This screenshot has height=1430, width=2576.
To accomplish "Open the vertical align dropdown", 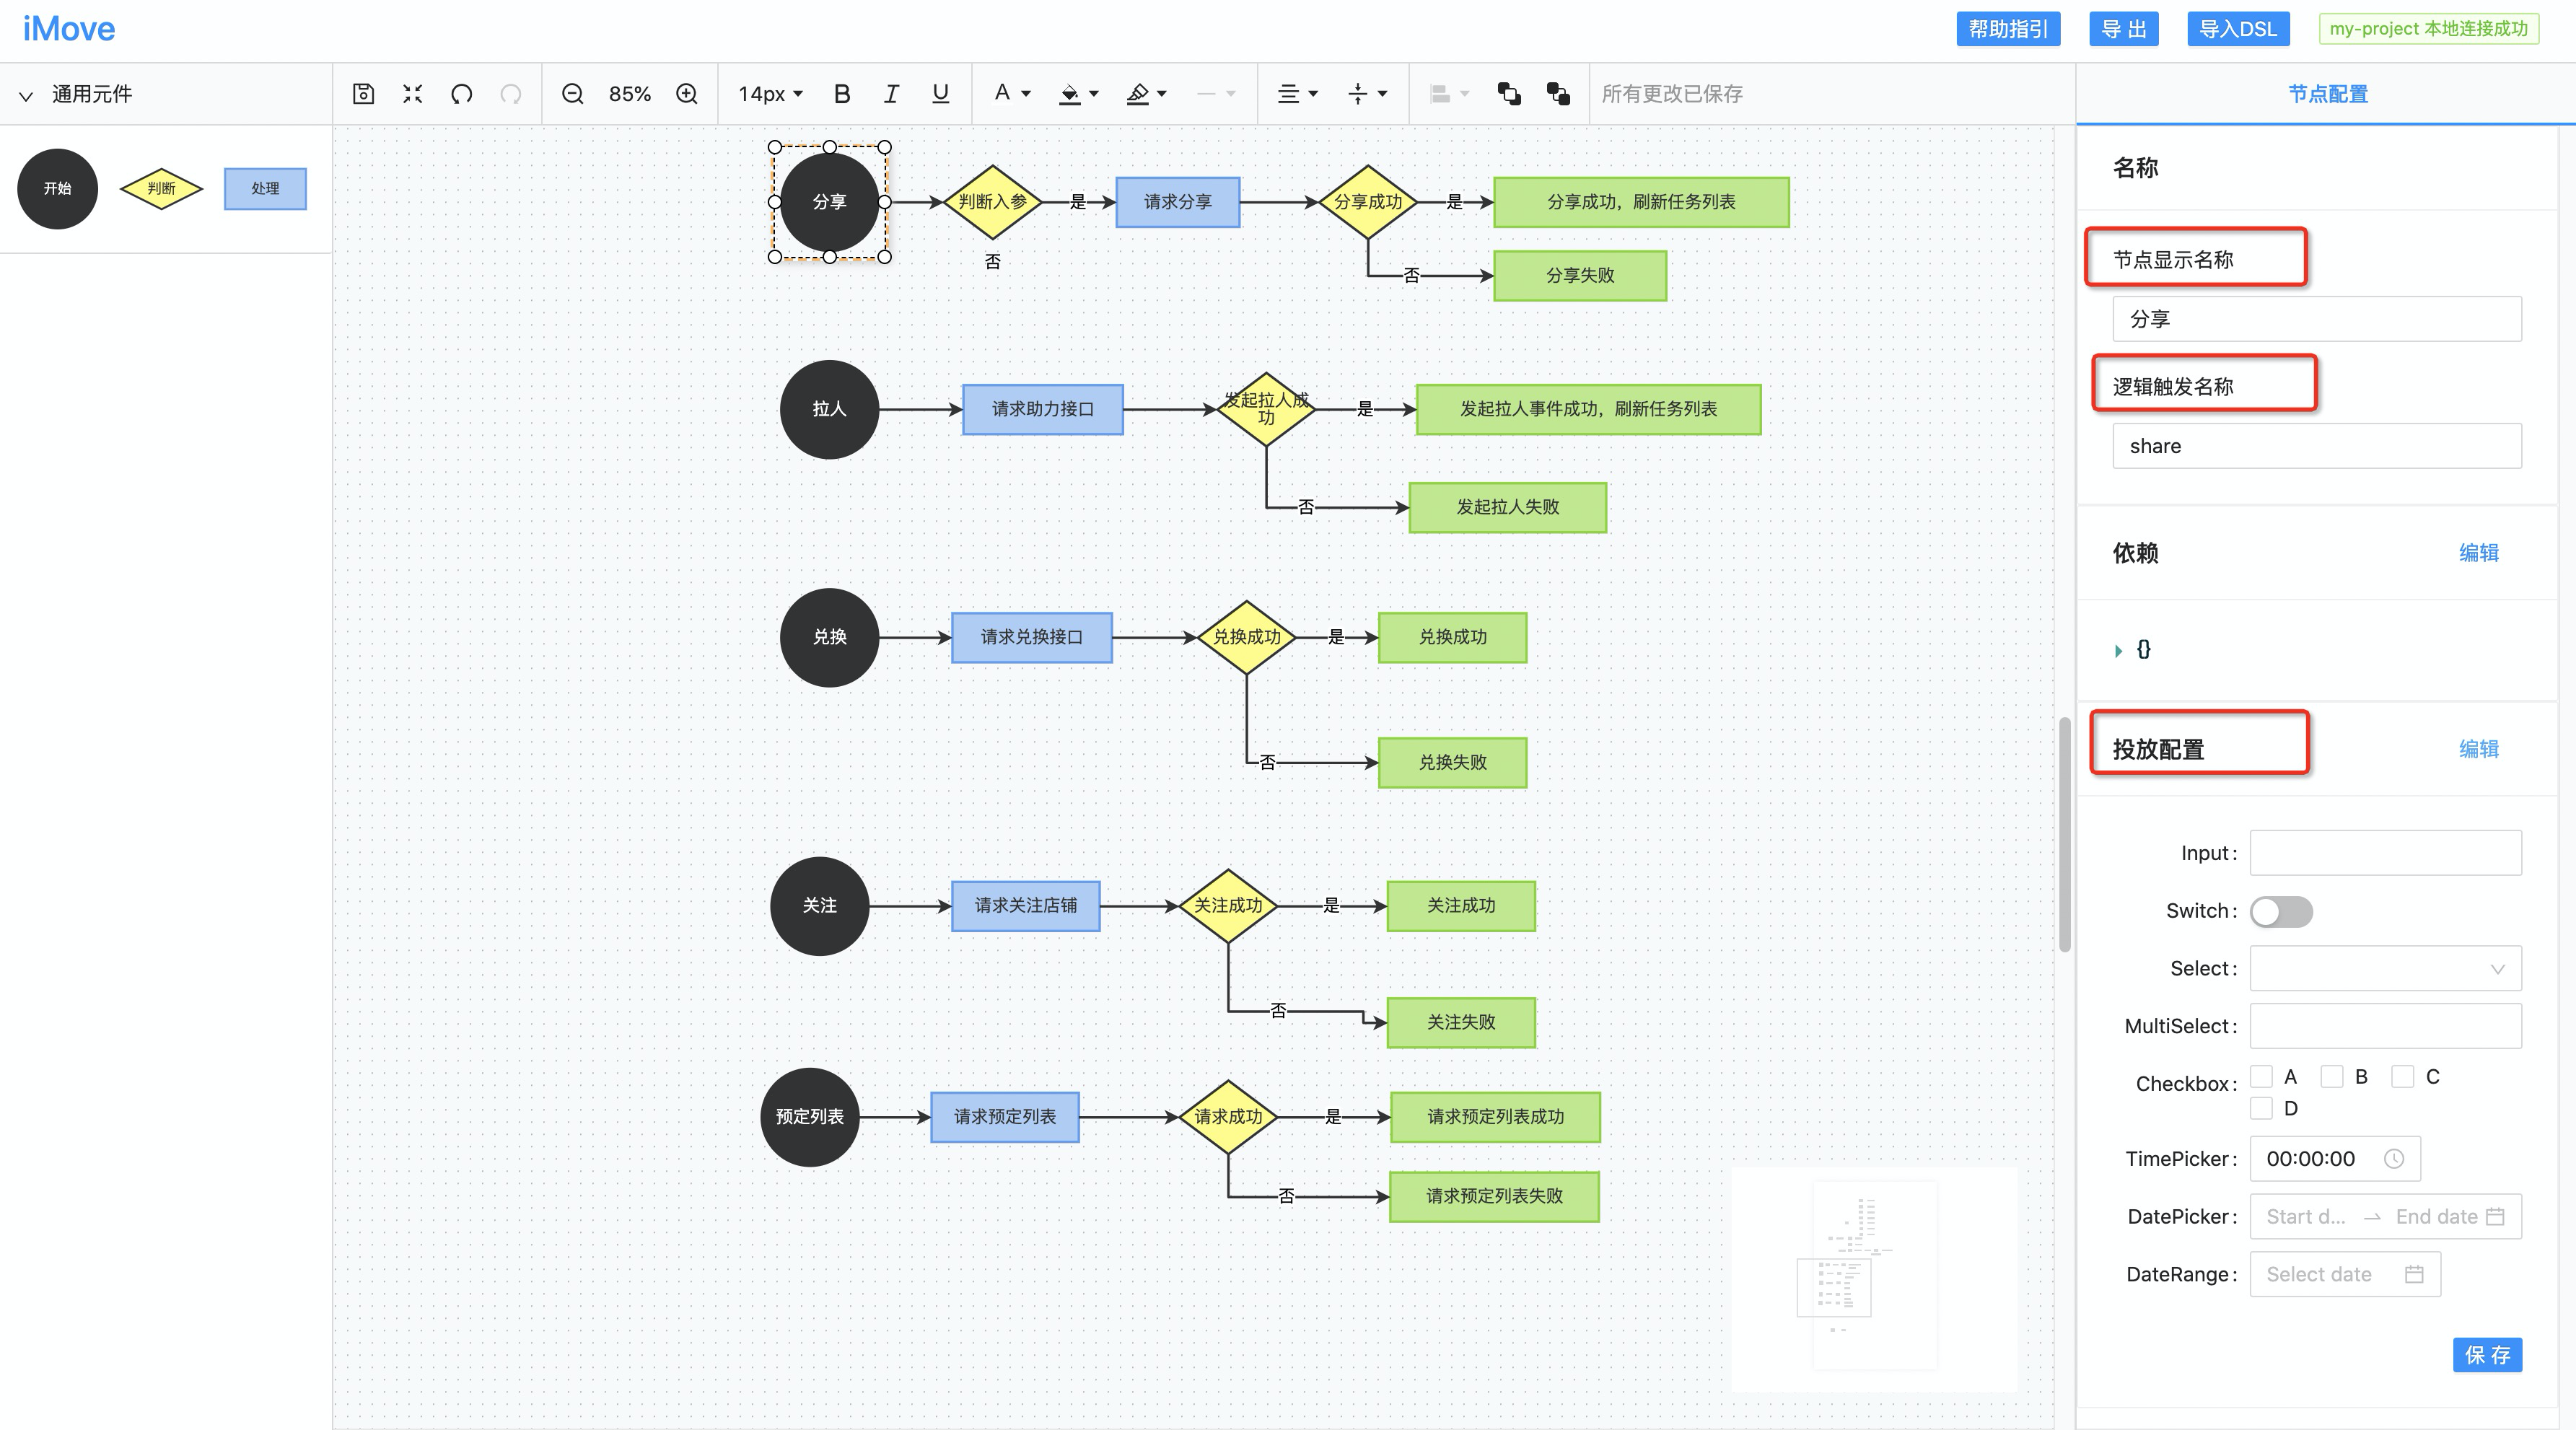I will (1367, 94).
